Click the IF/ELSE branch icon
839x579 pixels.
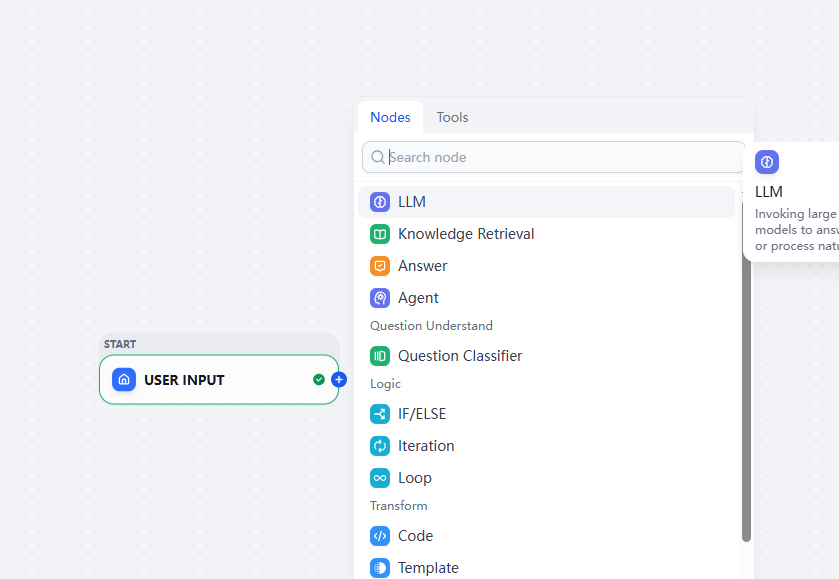380,414
